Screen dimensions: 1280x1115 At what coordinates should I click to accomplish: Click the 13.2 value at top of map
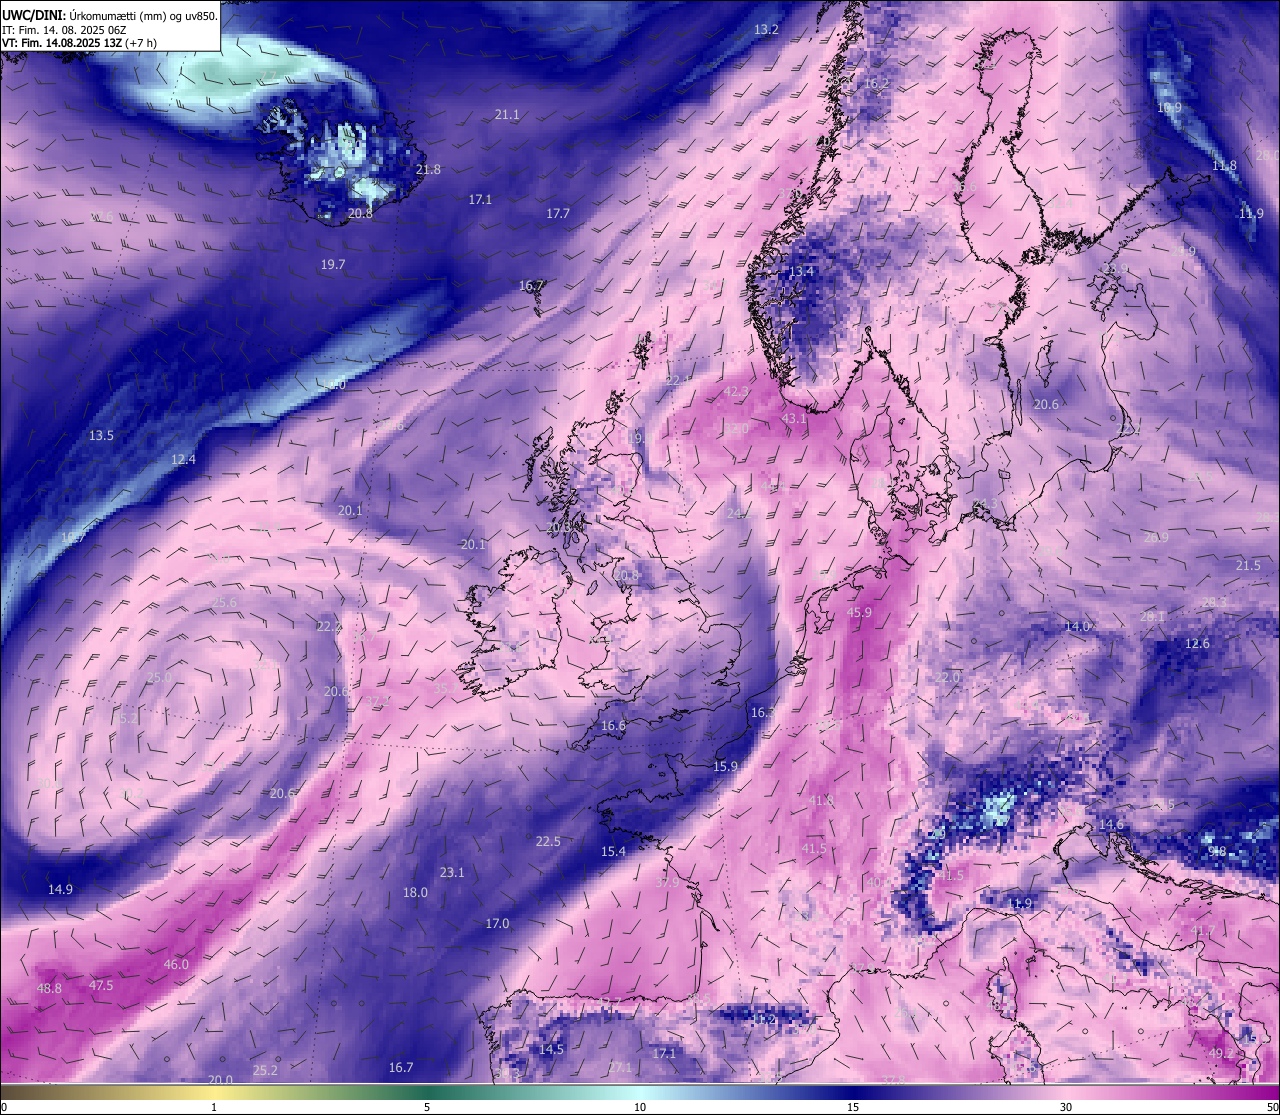766,30
